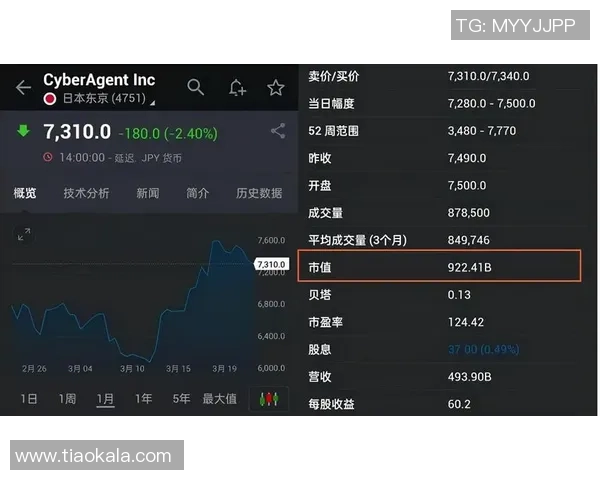Screen dimensions: 600x480
Task: Expand the chart to fullscreen
Action: point(24,234)
